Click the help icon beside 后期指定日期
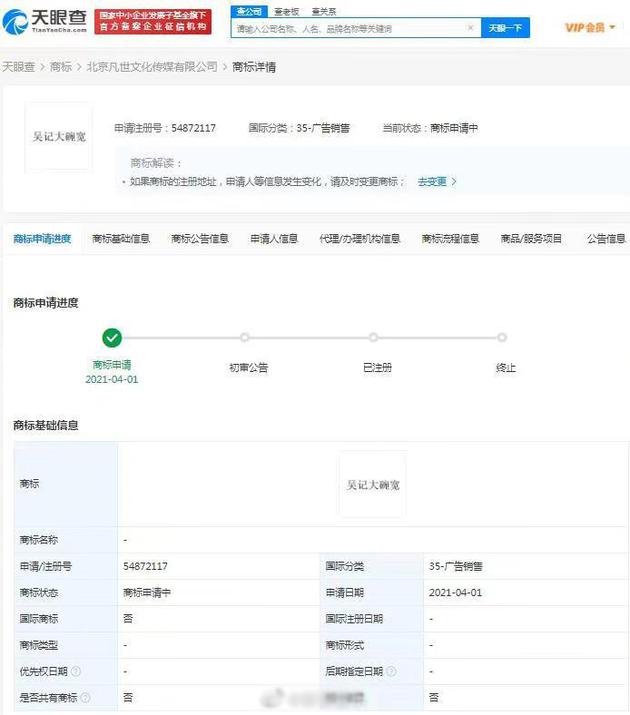The height and width of the screenshot is (715, 630). [x=391, y=671]
